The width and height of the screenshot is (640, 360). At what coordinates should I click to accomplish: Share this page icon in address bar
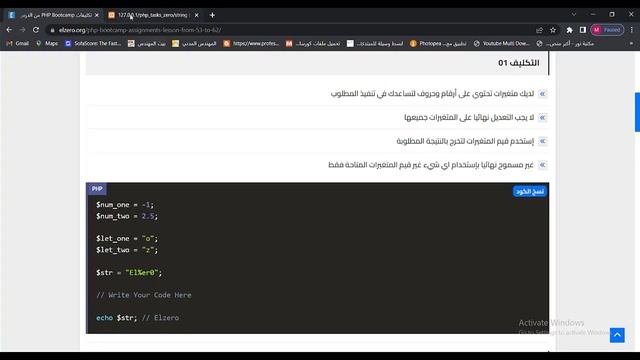tap(539, 30)
